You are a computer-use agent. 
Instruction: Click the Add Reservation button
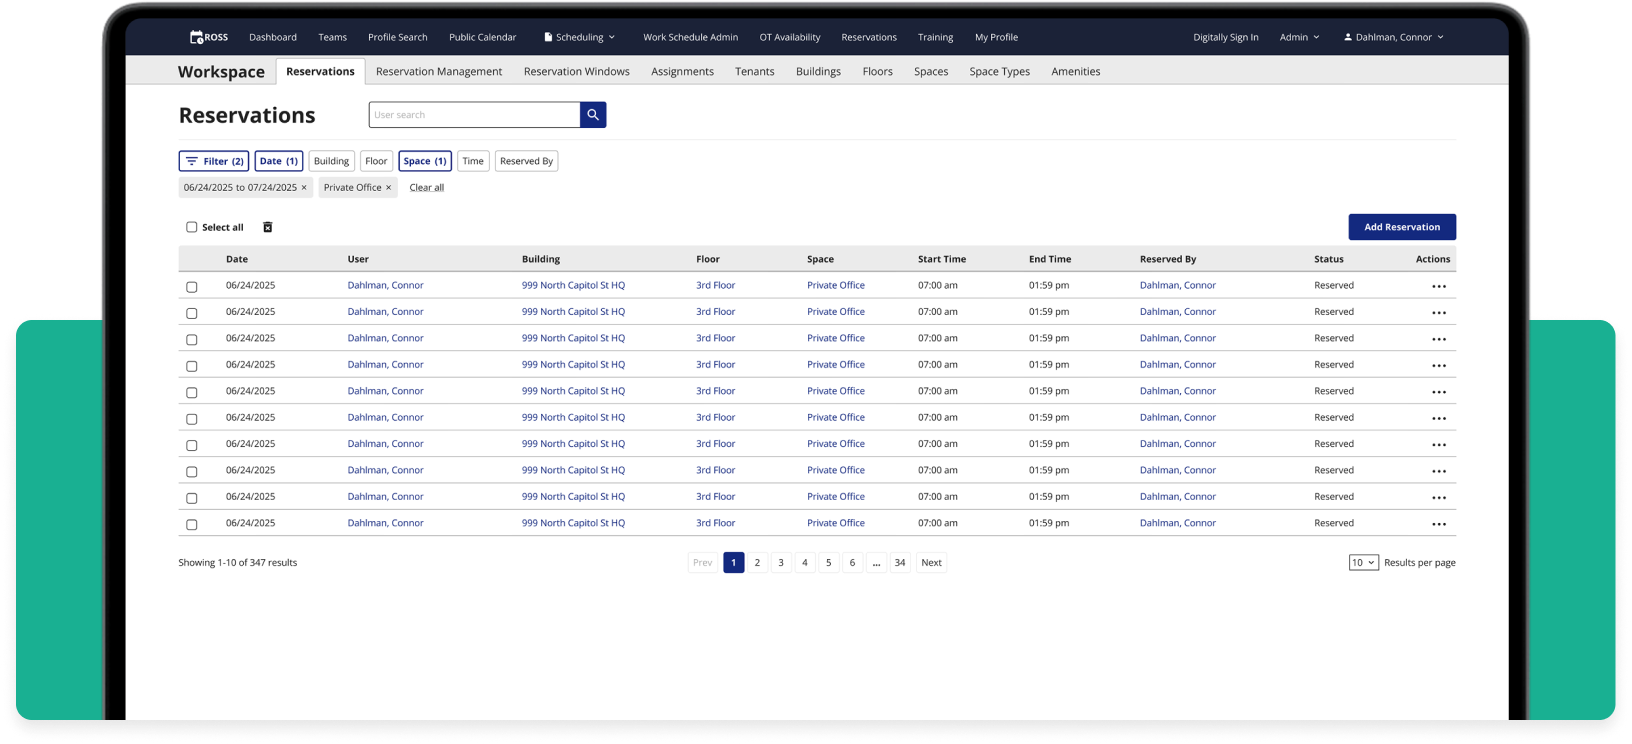pyautogui.click(x=1401, y=227)
